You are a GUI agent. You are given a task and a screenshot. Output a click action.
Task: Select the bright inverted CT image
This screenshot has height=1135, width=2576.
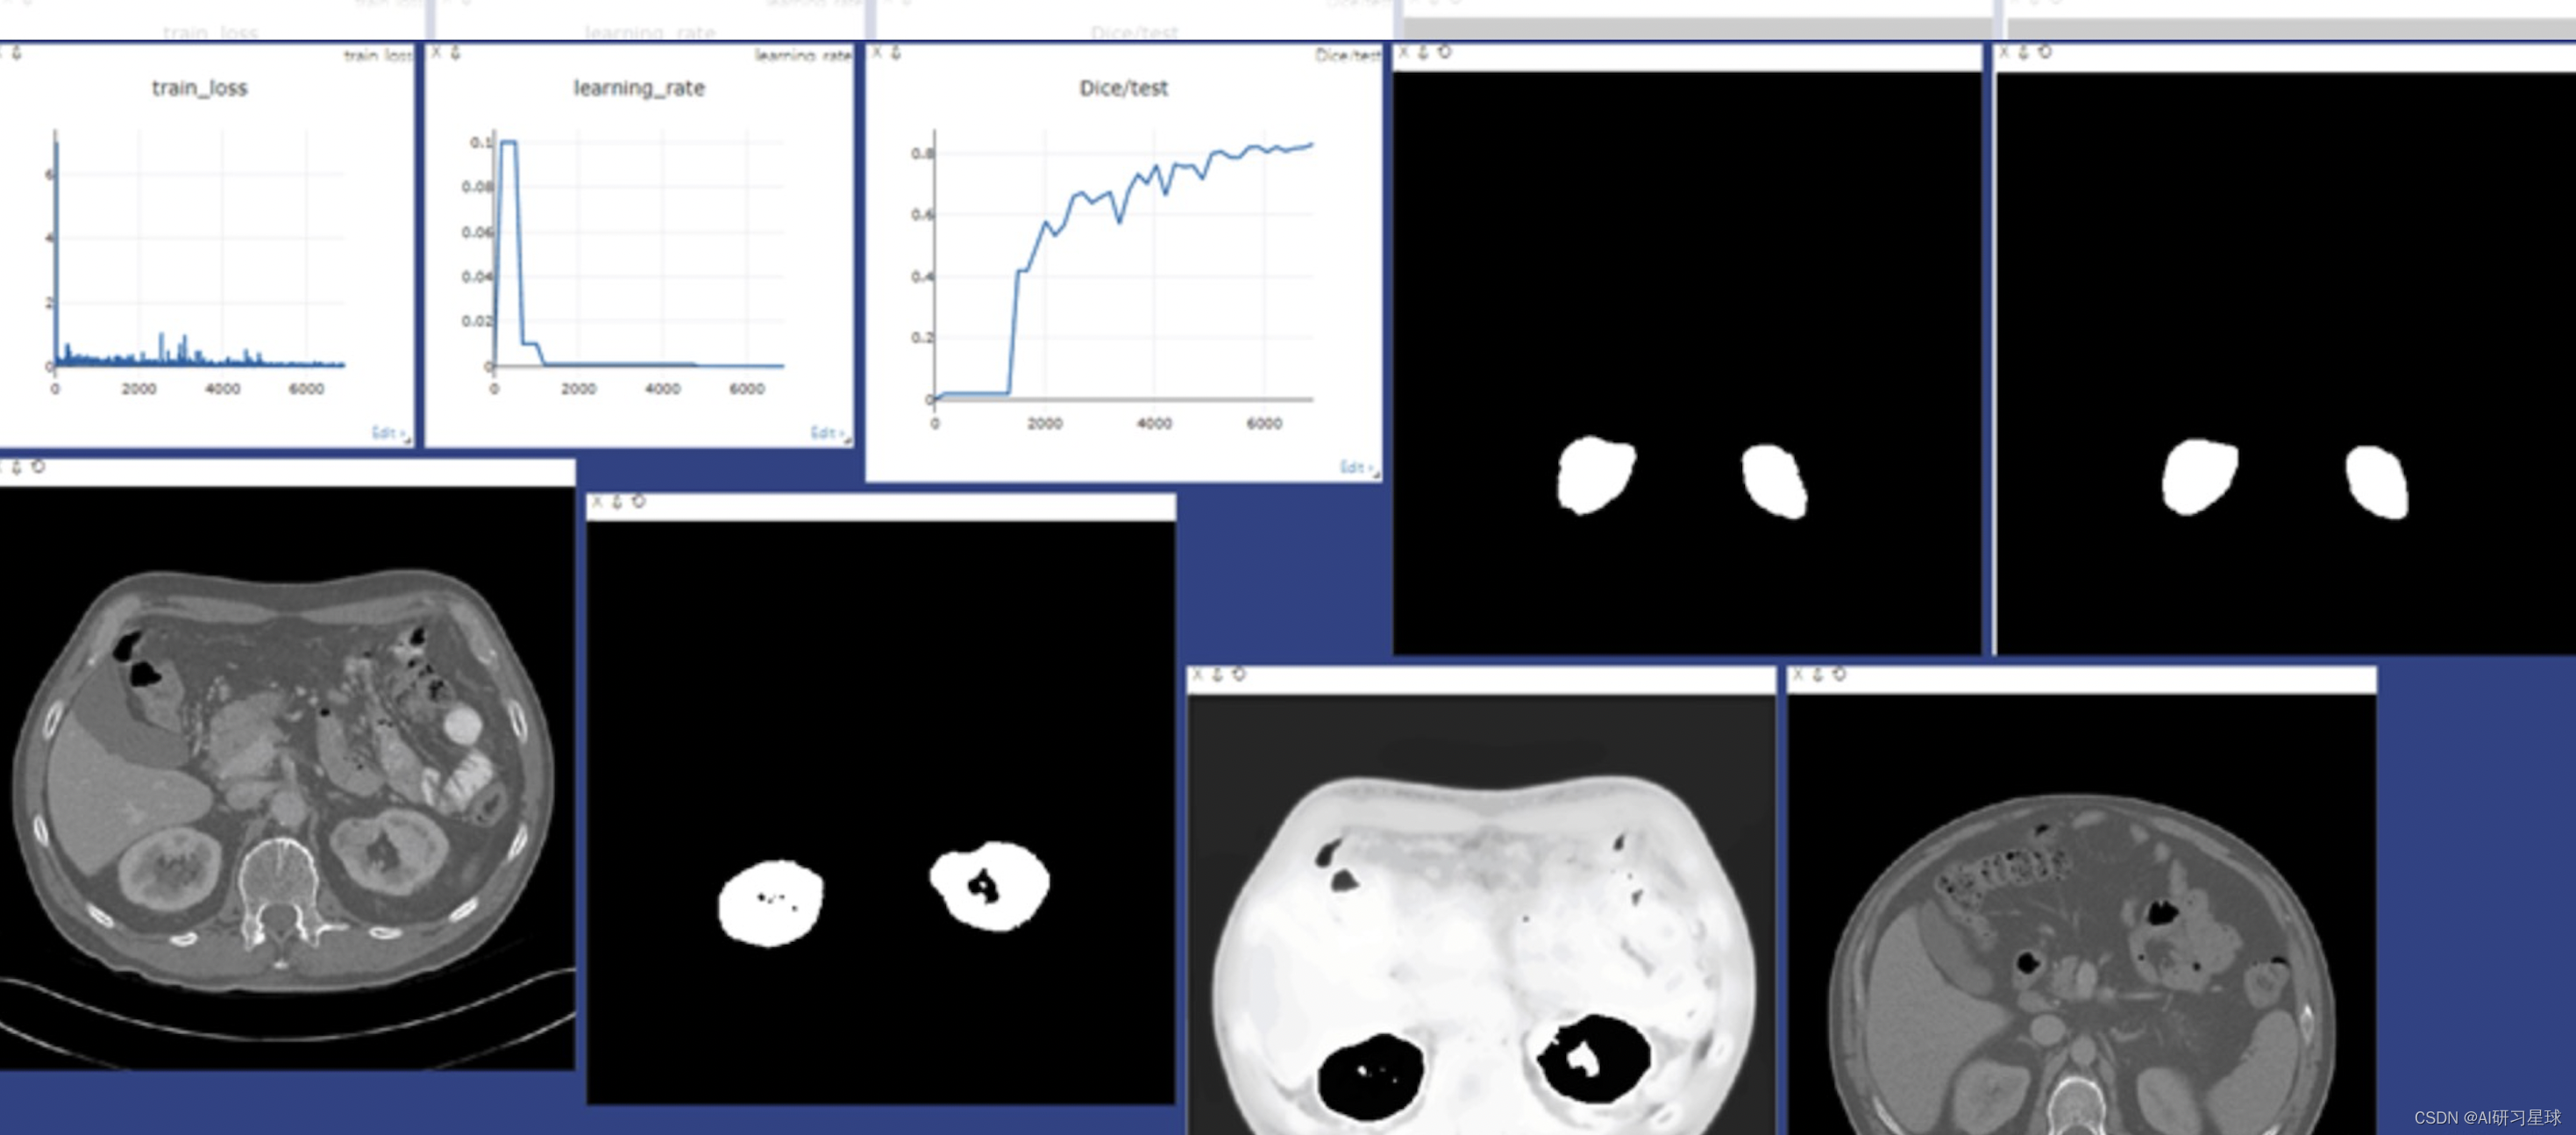click(1481, 915)
